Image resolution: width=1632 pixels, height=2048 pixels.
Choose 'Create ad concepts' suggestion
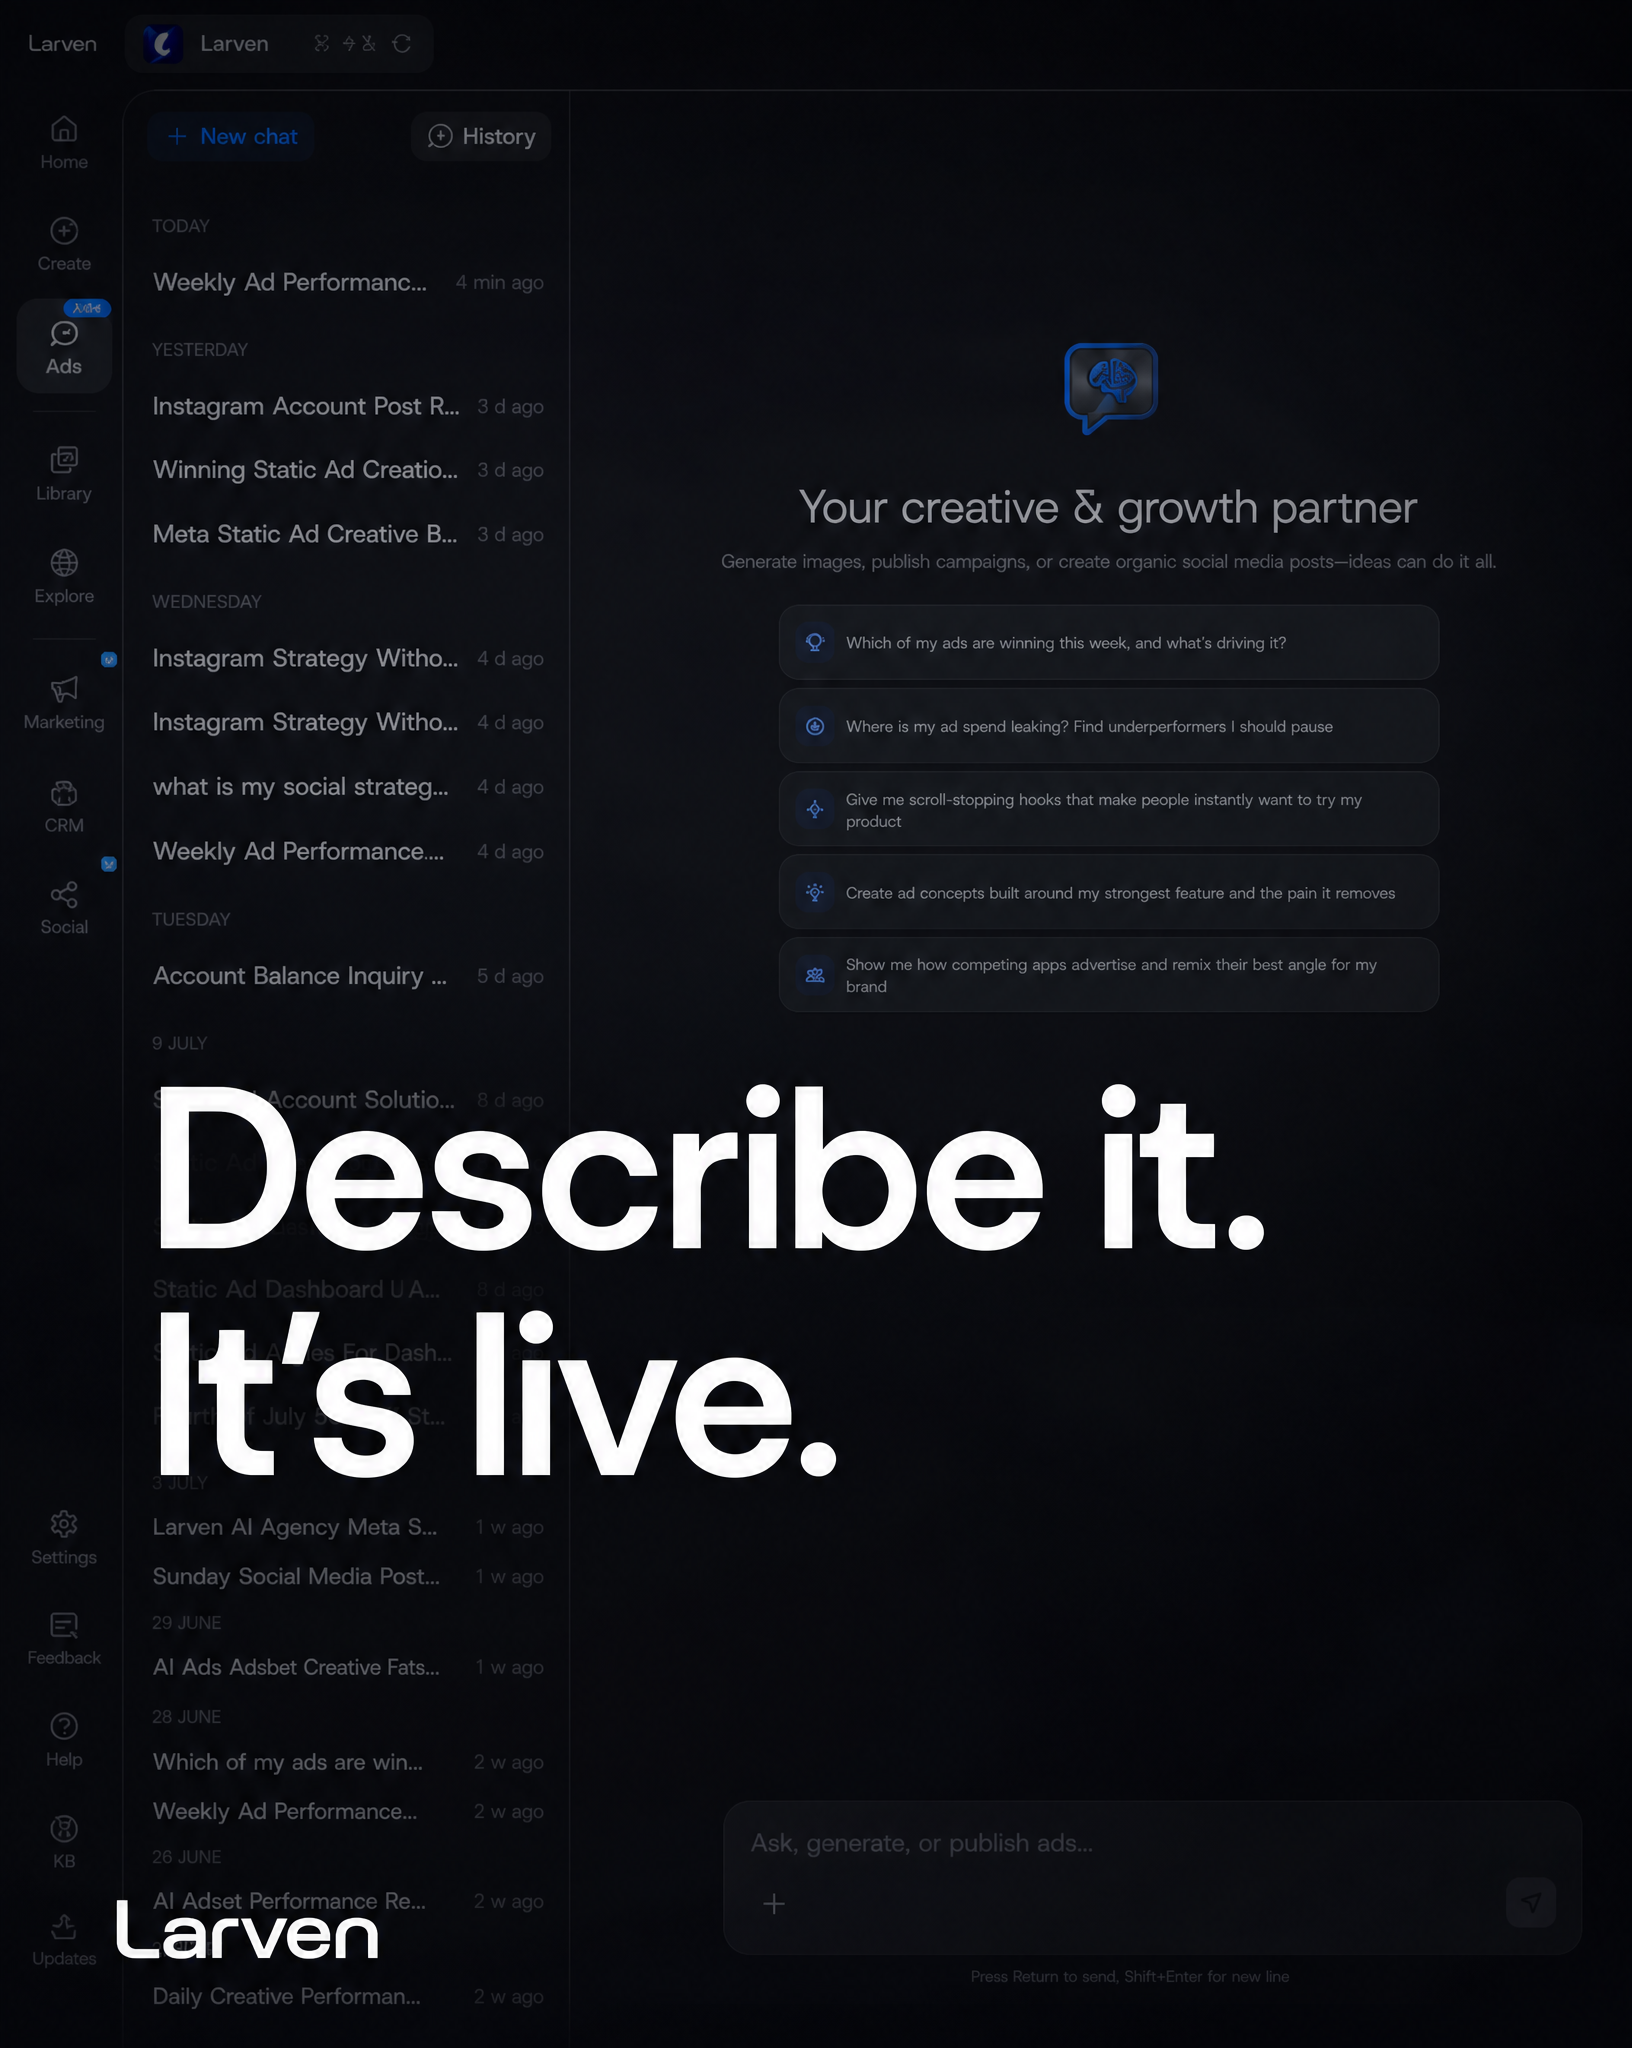click(x=1109, y=893)
